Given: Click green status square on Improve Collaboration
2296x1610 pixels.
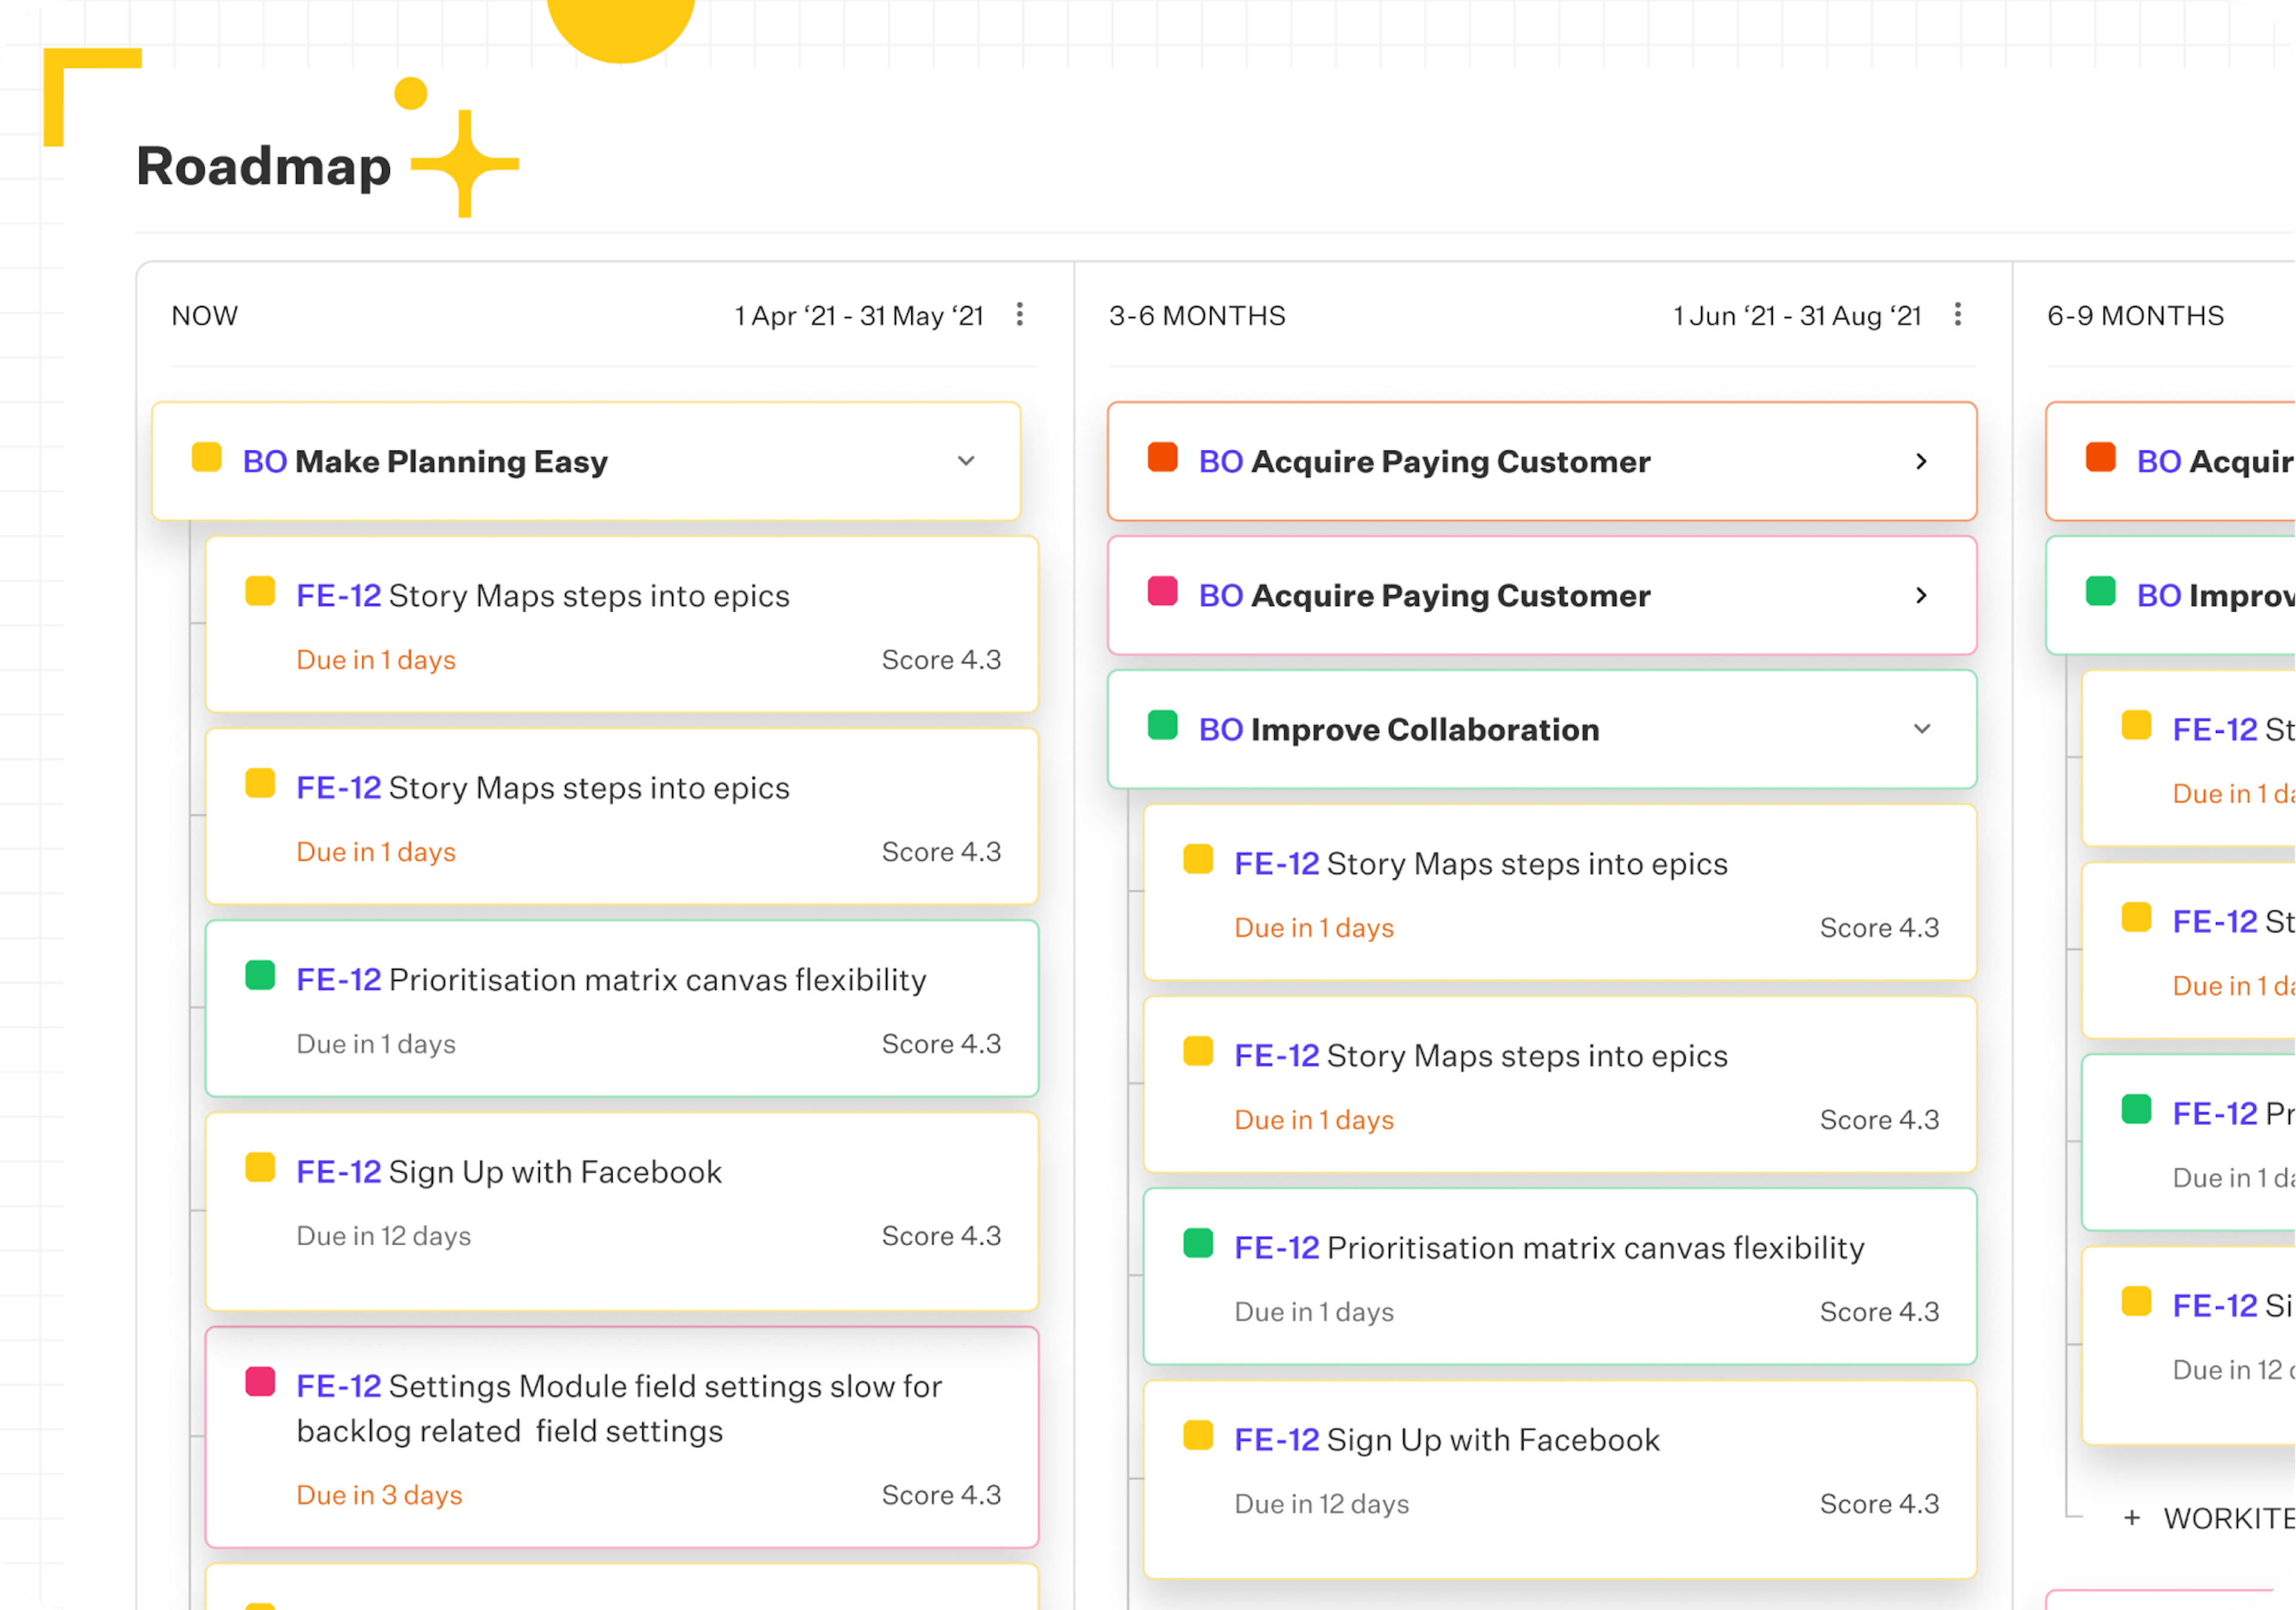Looking at the screenshot, I should [1162, 726].
